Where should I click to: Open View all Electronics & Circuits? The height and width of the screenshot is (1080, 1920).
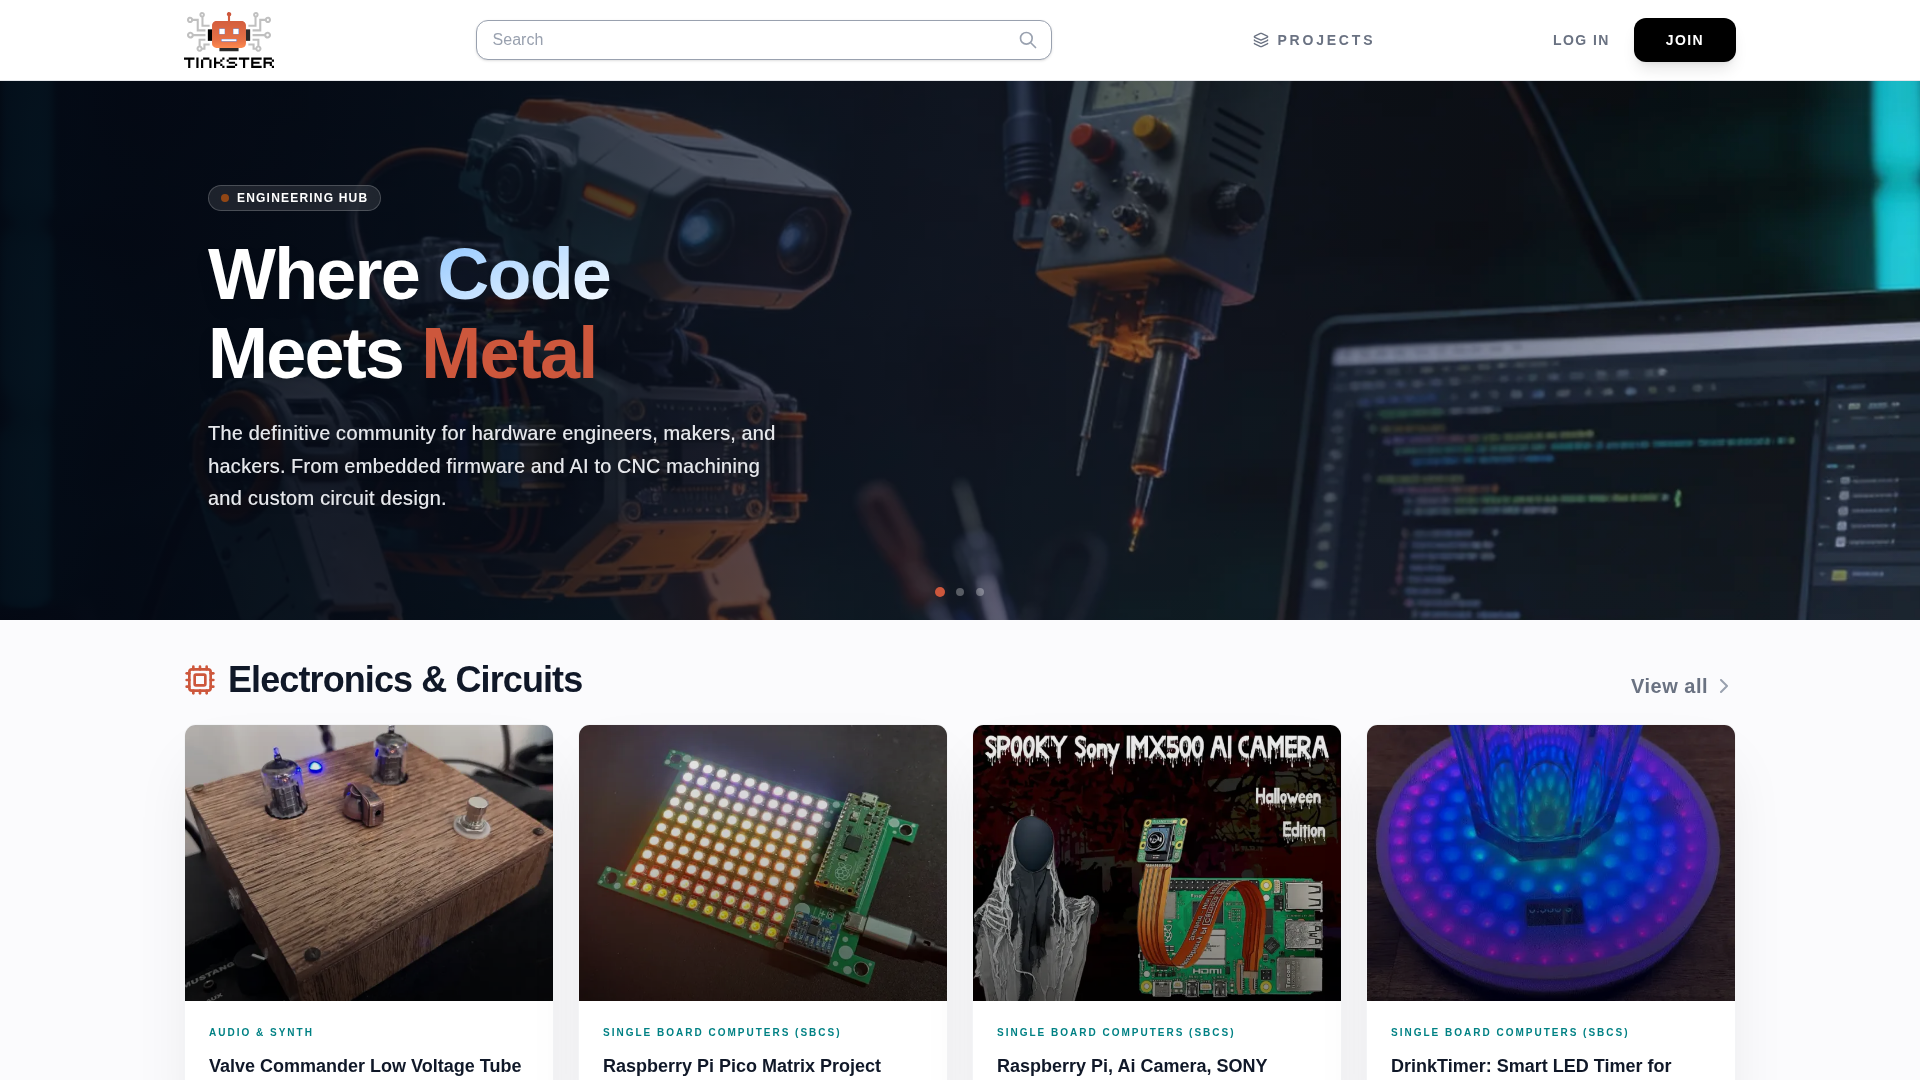[1680, 686]
